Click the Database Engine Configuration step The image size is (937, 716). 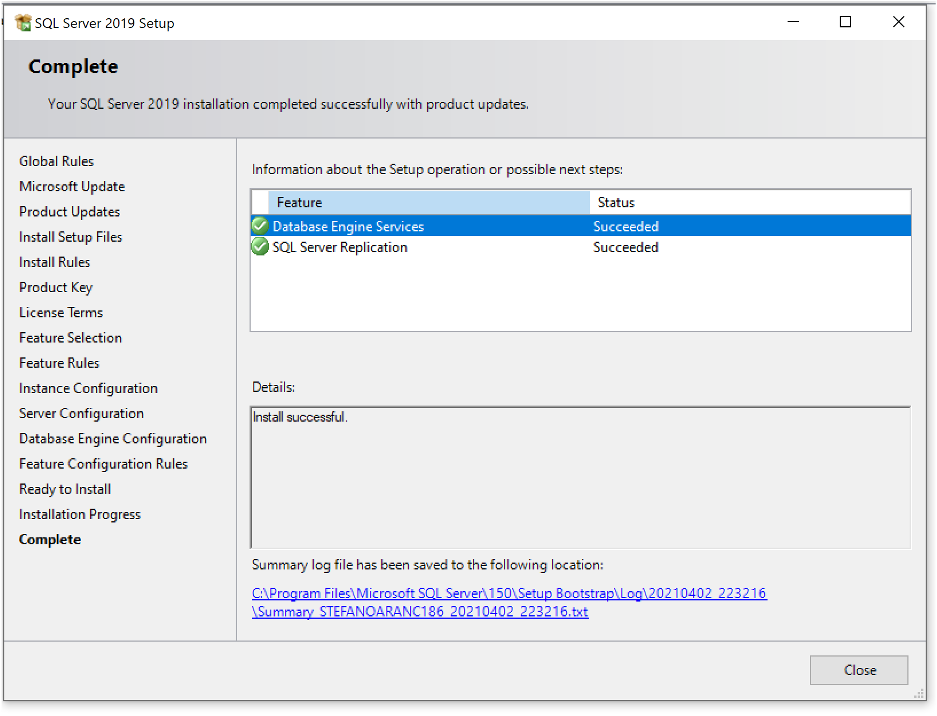tap(113, 439)
